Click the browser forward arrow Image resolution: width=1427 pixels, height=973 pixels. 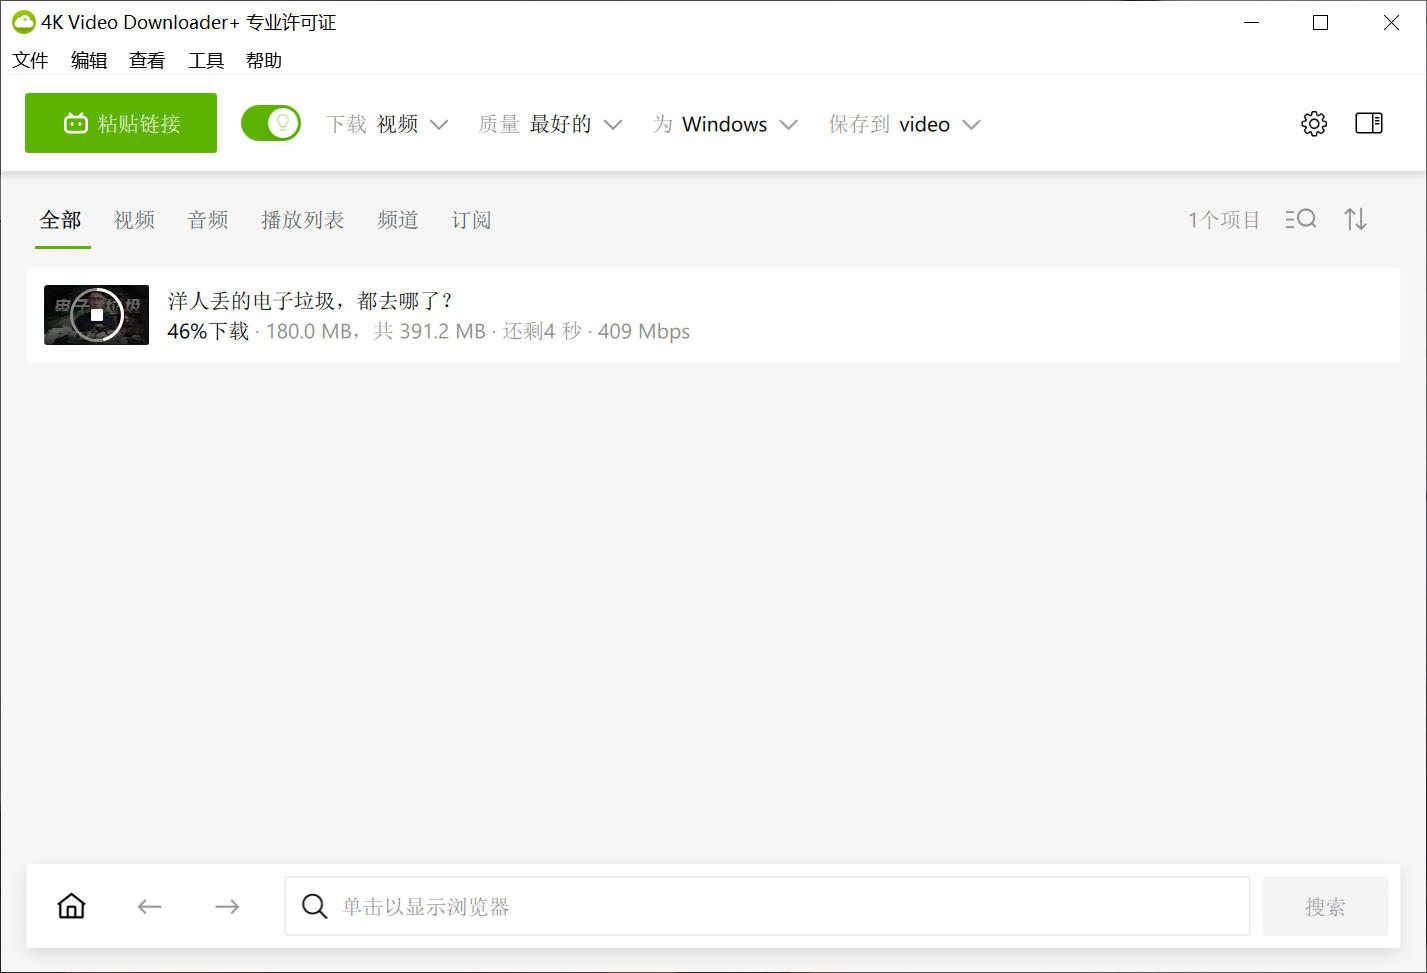click(227, 906)
